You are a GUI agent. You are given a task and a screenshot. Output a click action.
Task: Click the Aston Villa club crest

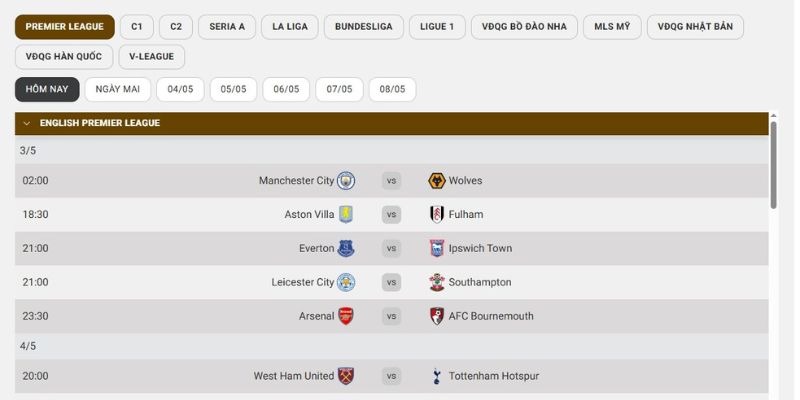[346, 214]
